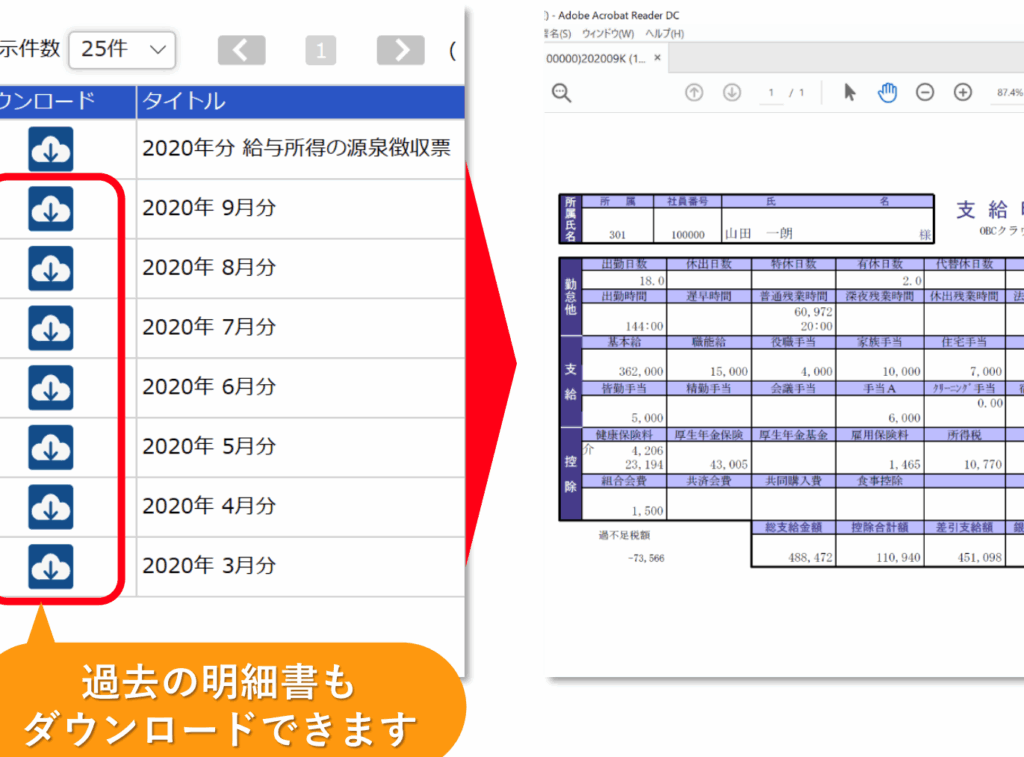Click the previous page pagination arrow button
Screen dimensions: 1024x757
click(241, 50)
